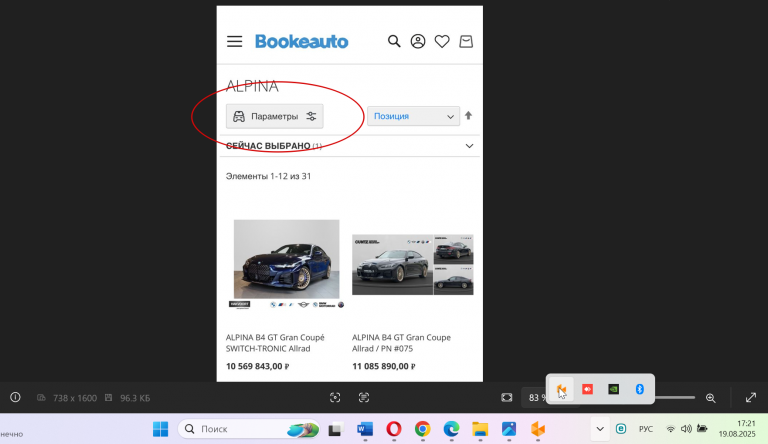Switch the РУС input language
The height and width of the screenshot is (444, 768).
point(646,429)
